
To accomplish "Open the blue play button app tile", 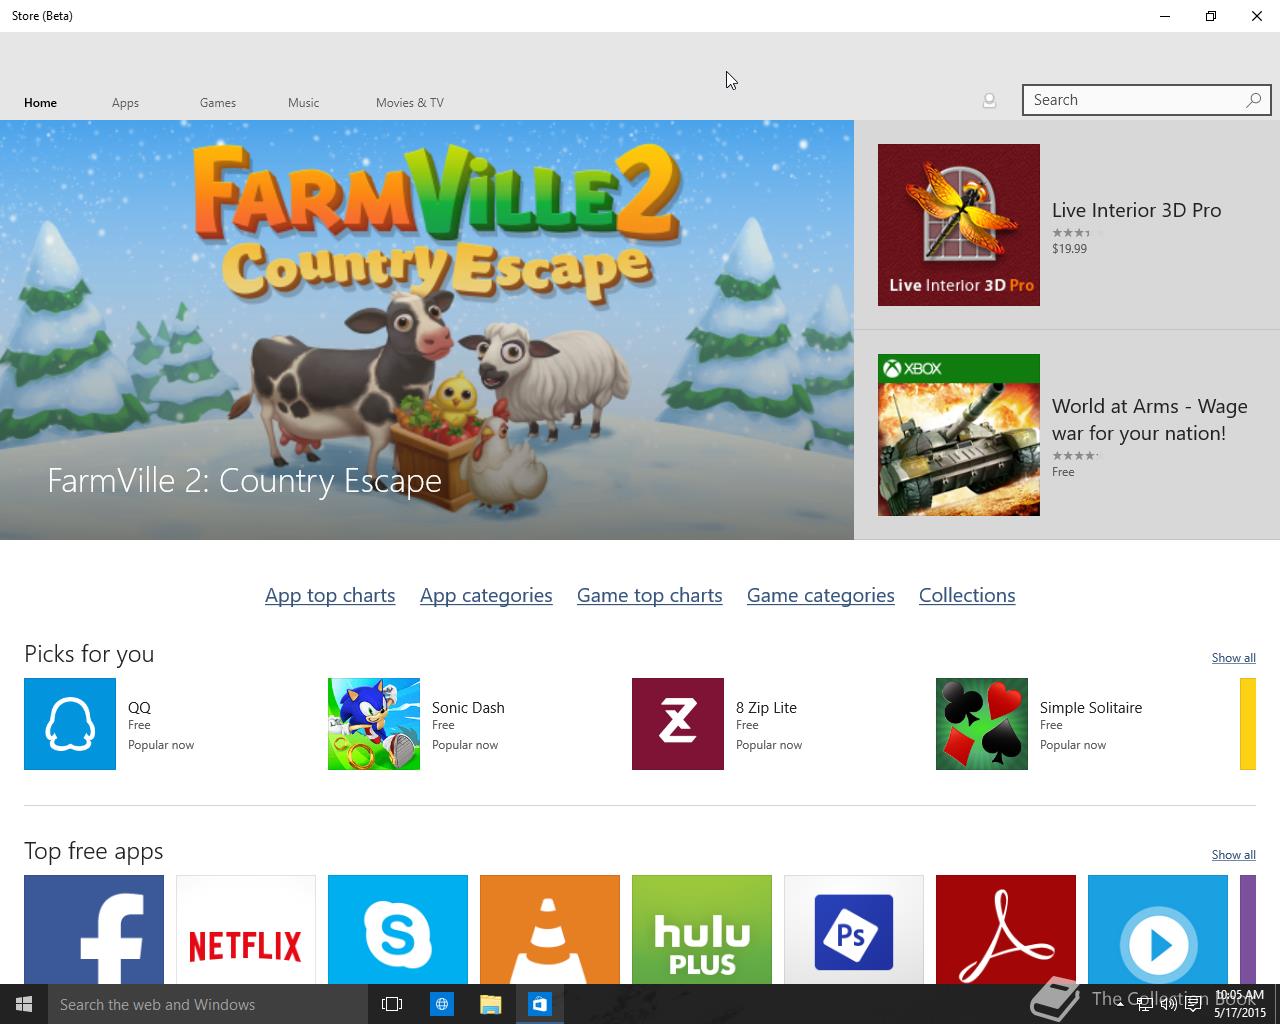I will [x=1158, y=929].
